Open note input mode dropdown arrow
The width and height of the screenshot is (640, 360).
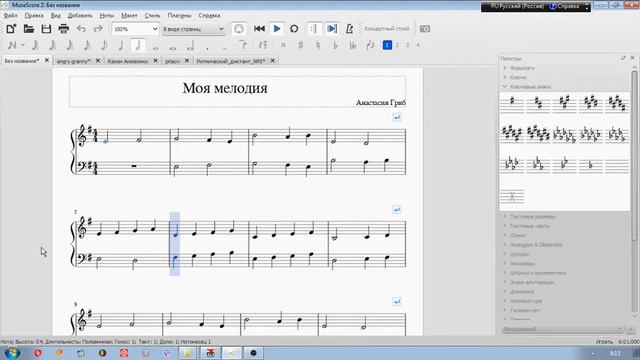point(23,45)
